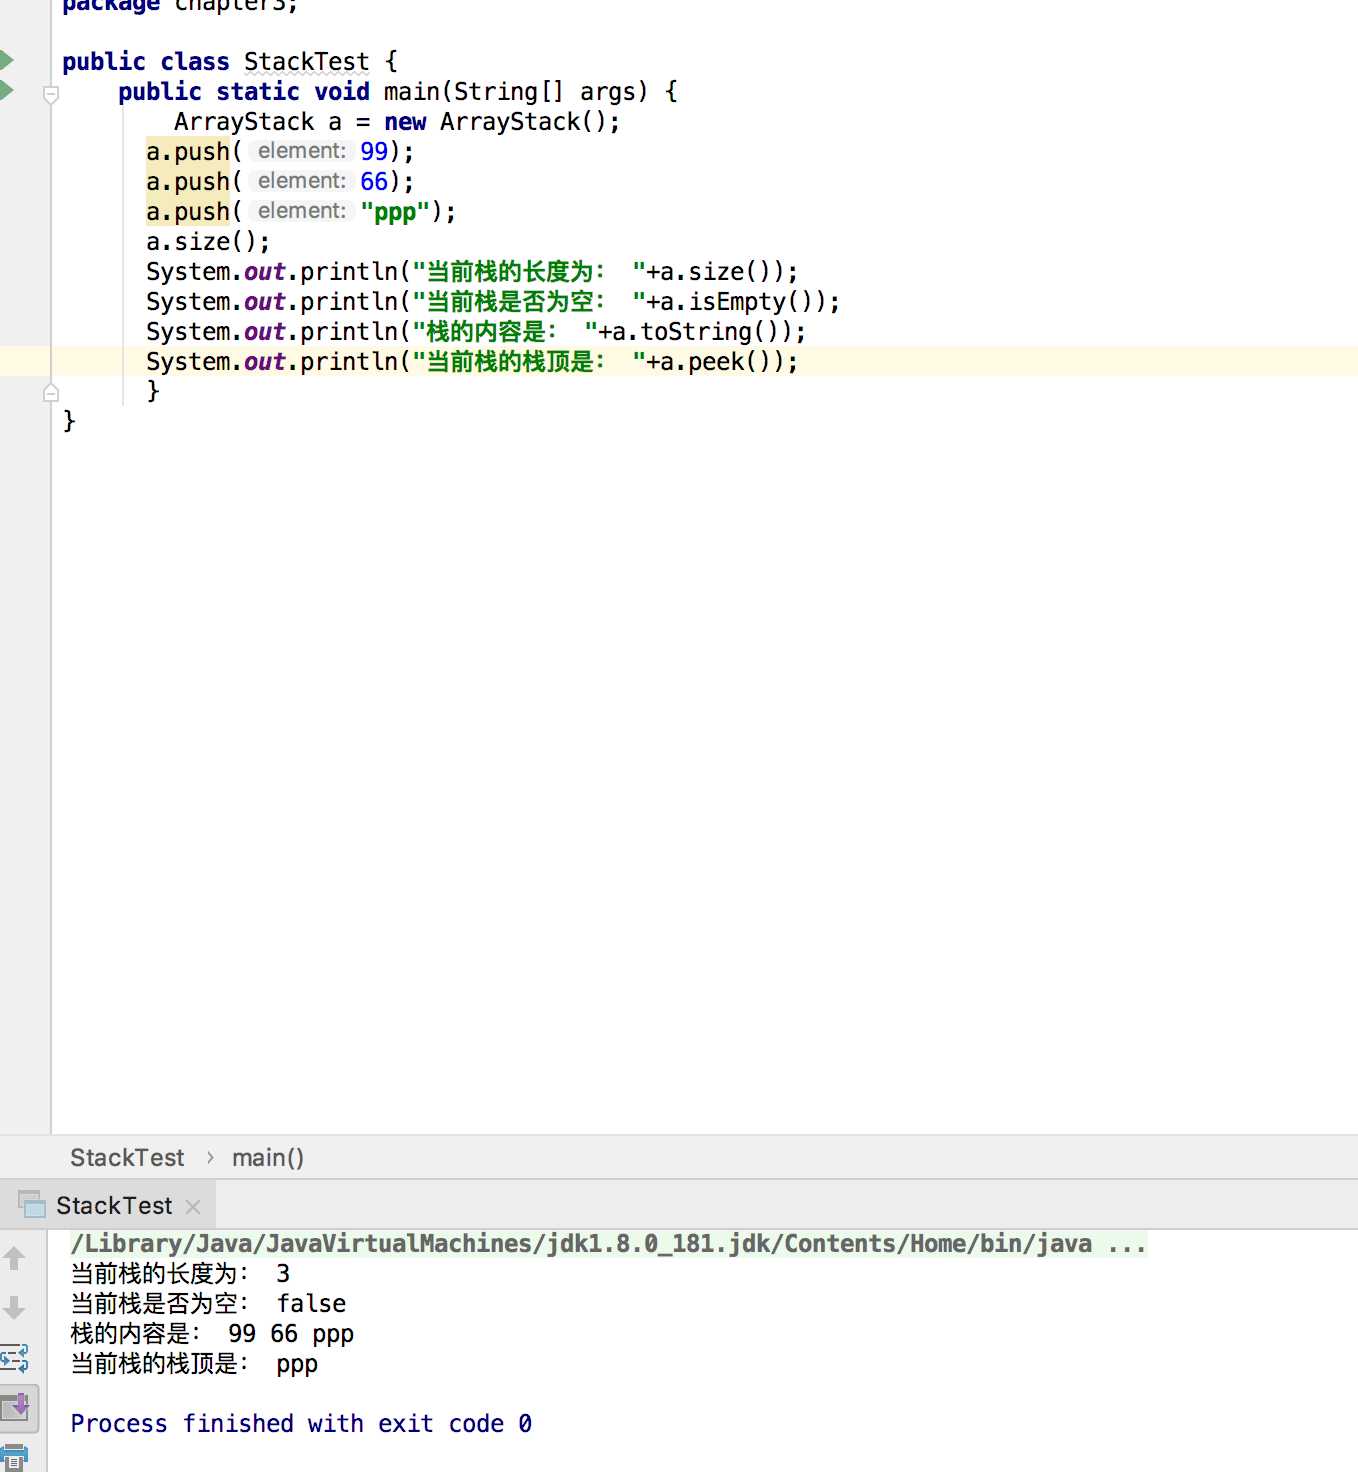Click the '当前栈是否为空: false' output line
1358x1472 pixels.
[x=208, y=1304]
